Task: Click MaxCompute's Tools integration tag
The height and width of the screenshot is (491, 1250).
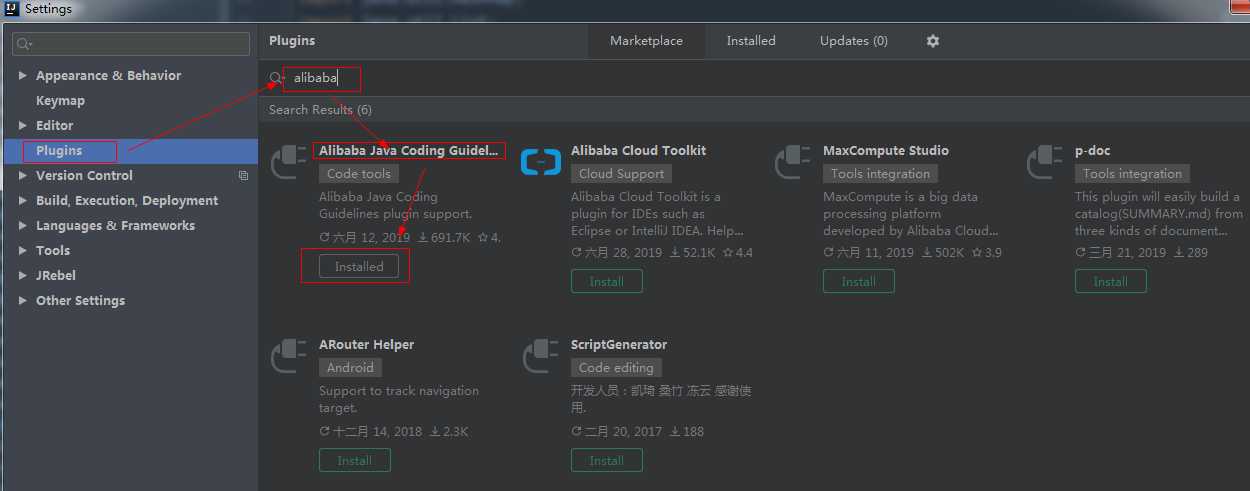Action: click(880, 174)
